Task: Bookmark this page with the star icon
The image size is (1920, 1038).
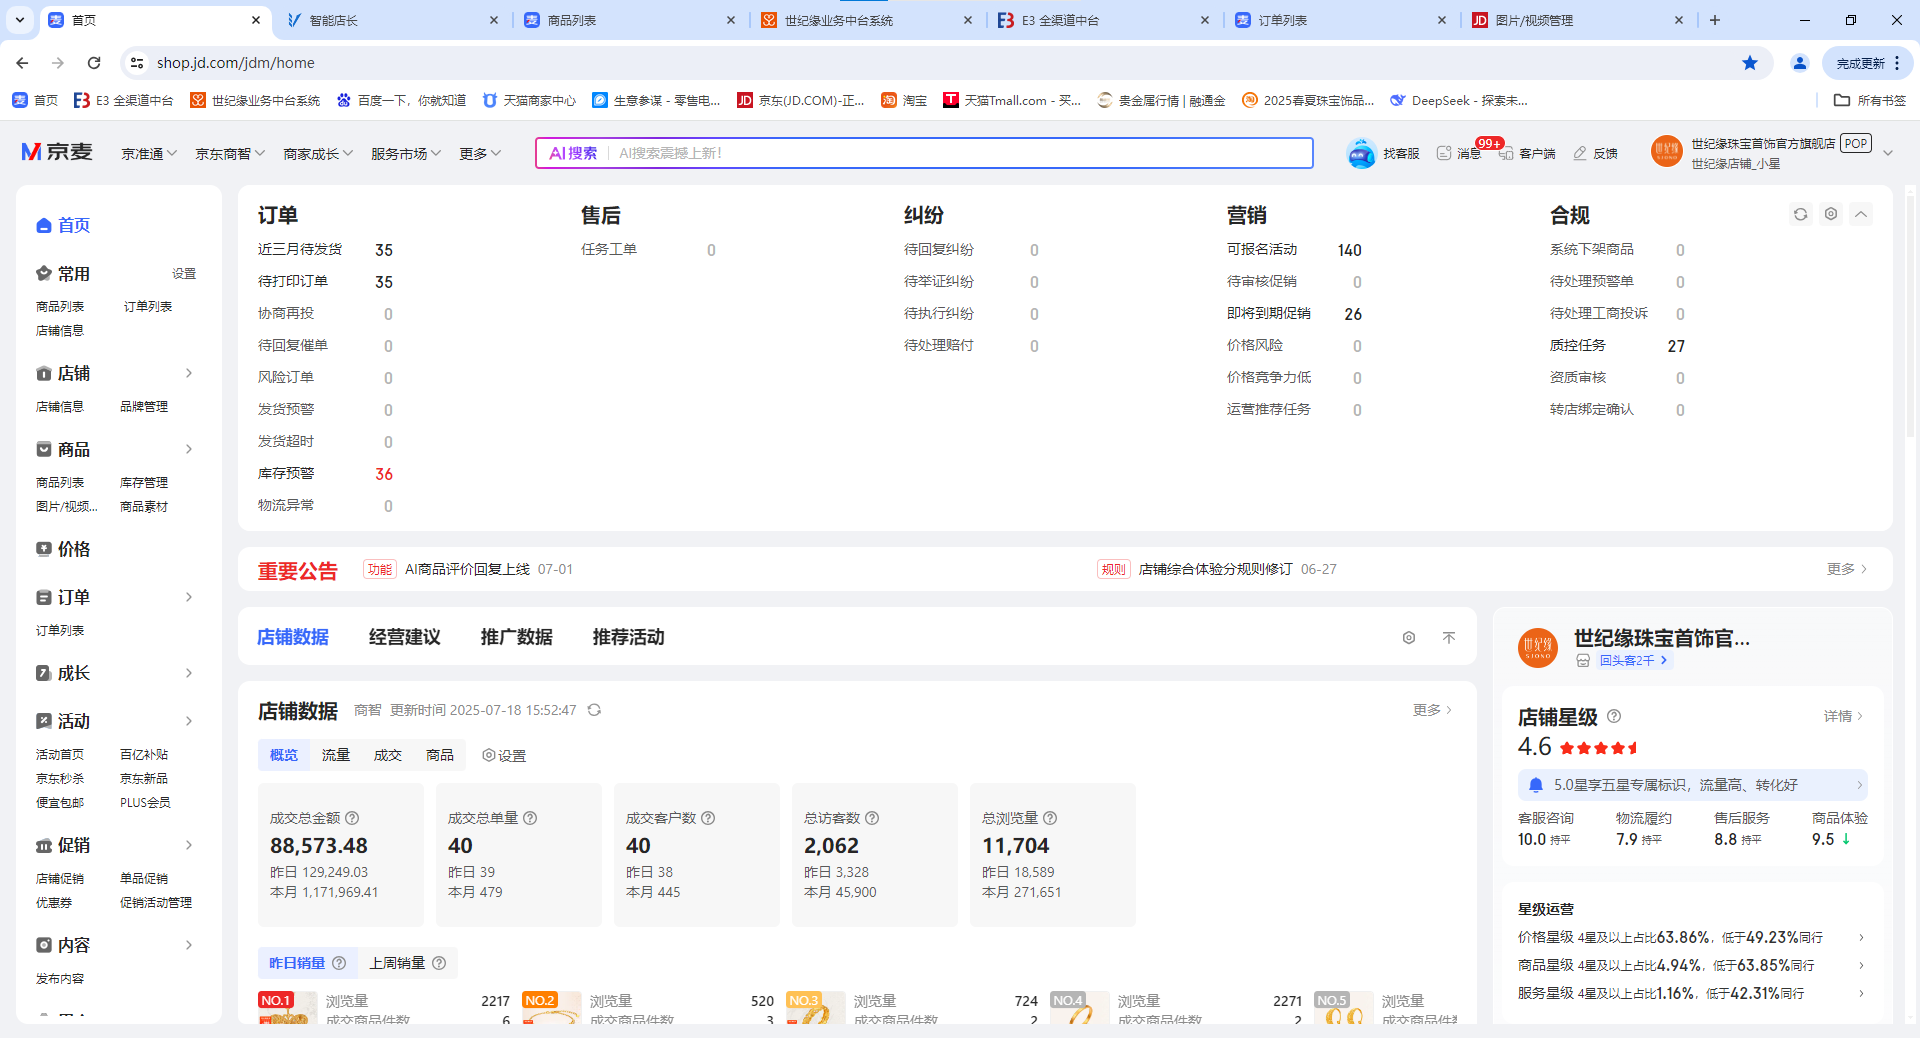Action: click(x=1750, y=63)
